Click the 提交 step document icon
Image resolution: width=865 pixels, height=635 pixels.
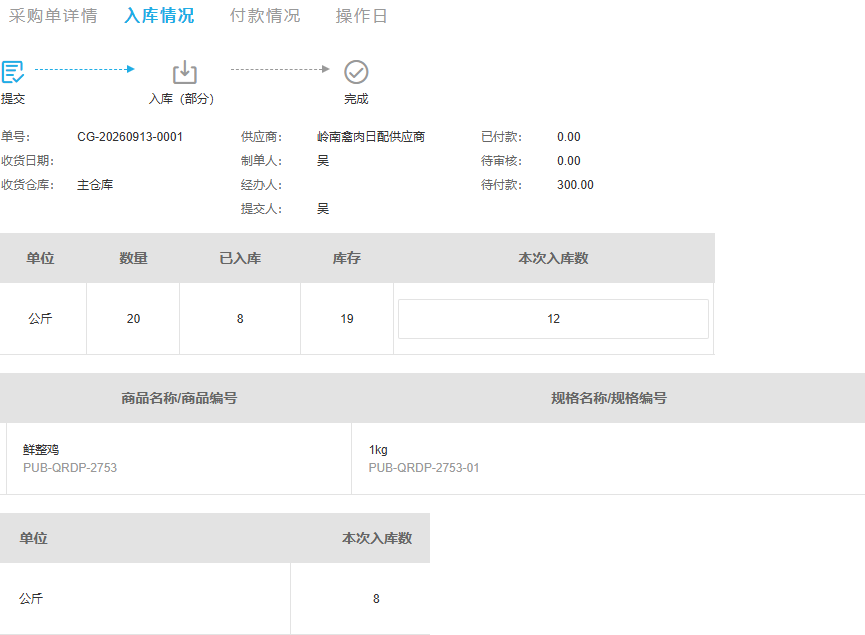coord(13,72)
